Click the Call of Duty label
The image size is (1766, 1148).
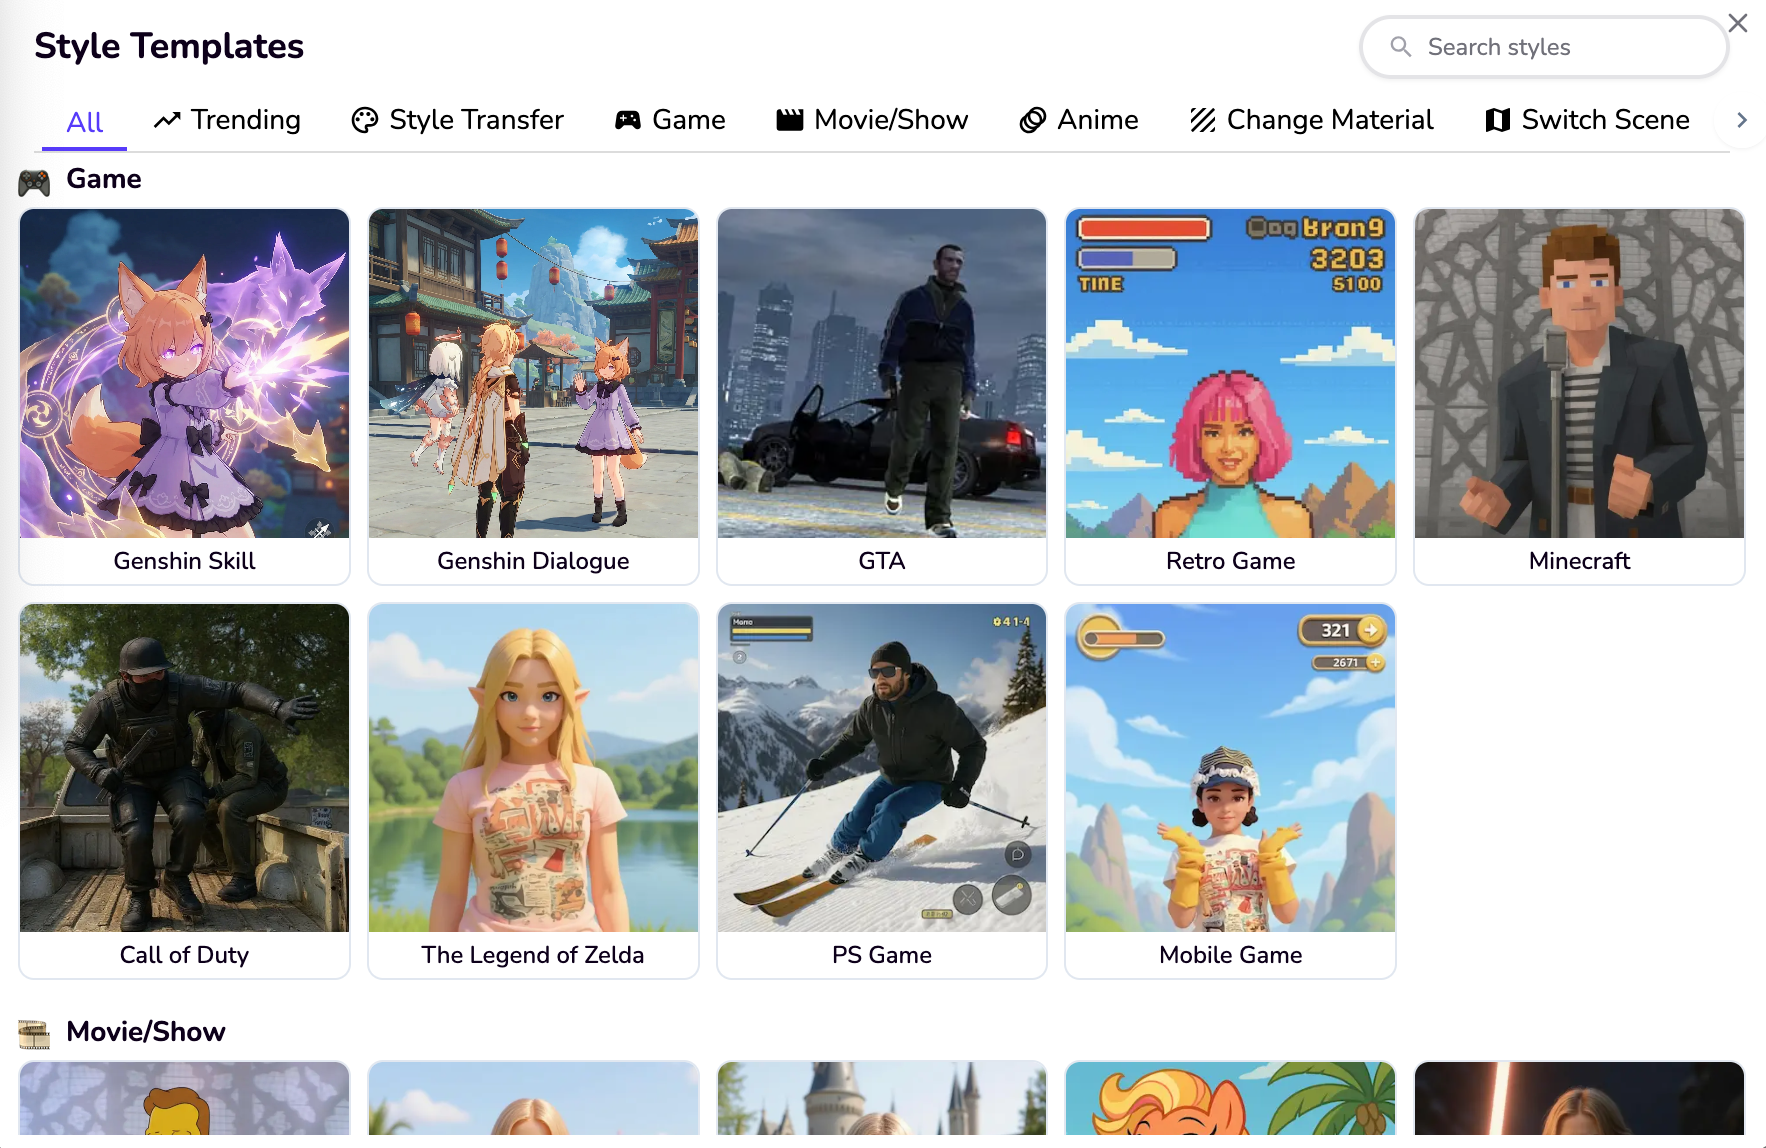[x=185, y=955]
